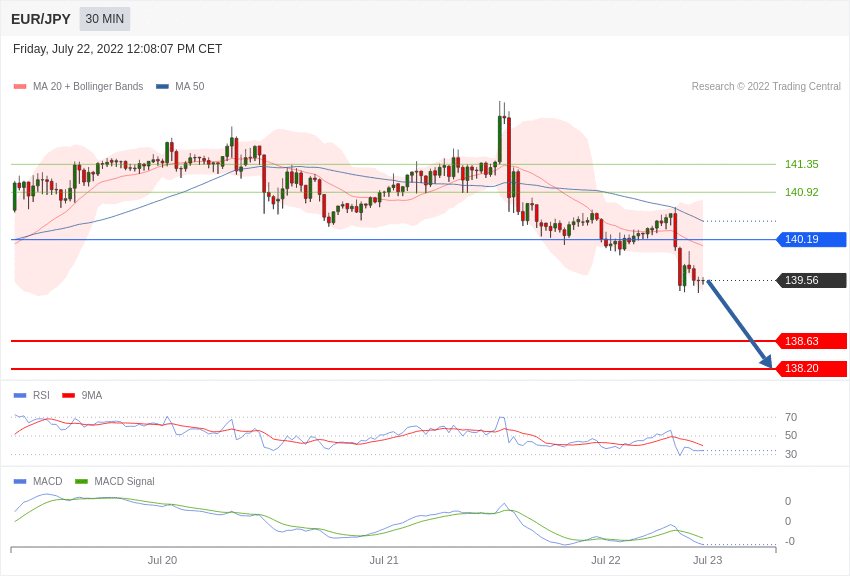Image resolution: width=850 pixels, height=576 pixels.
Task: Click the RSI 30 axis value
Action: coord(791,454)
